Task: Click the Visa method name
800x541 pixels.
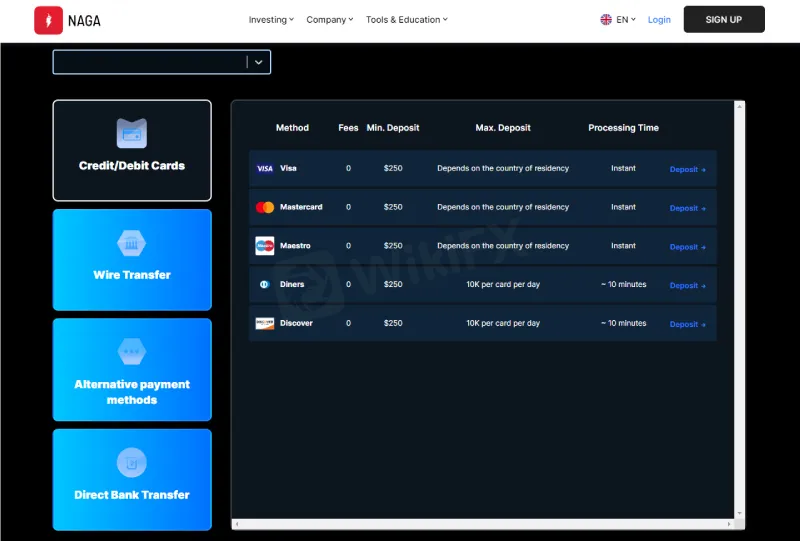Action: click(288, 168)
